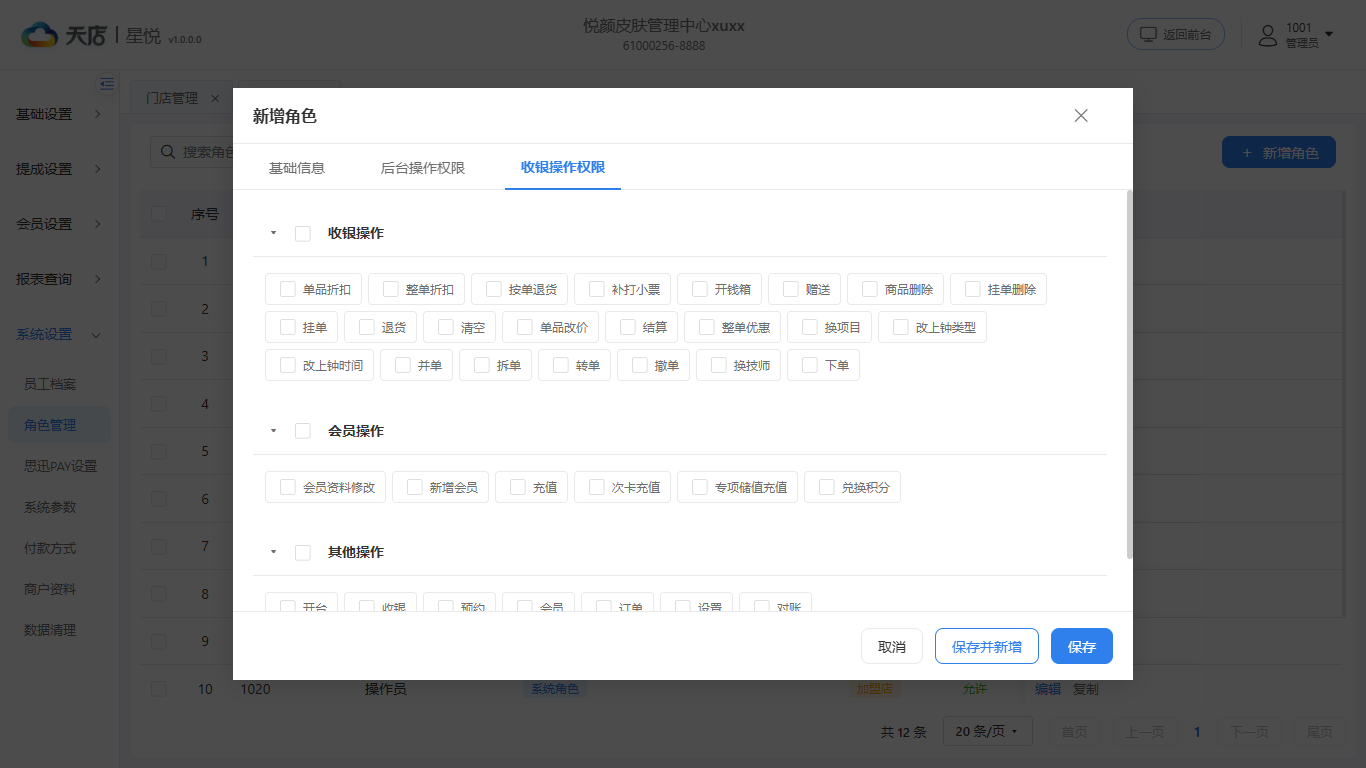Enable 次卡充值 permission
This screenshot has height=768, width=1366.
click(x=597, y=487)
